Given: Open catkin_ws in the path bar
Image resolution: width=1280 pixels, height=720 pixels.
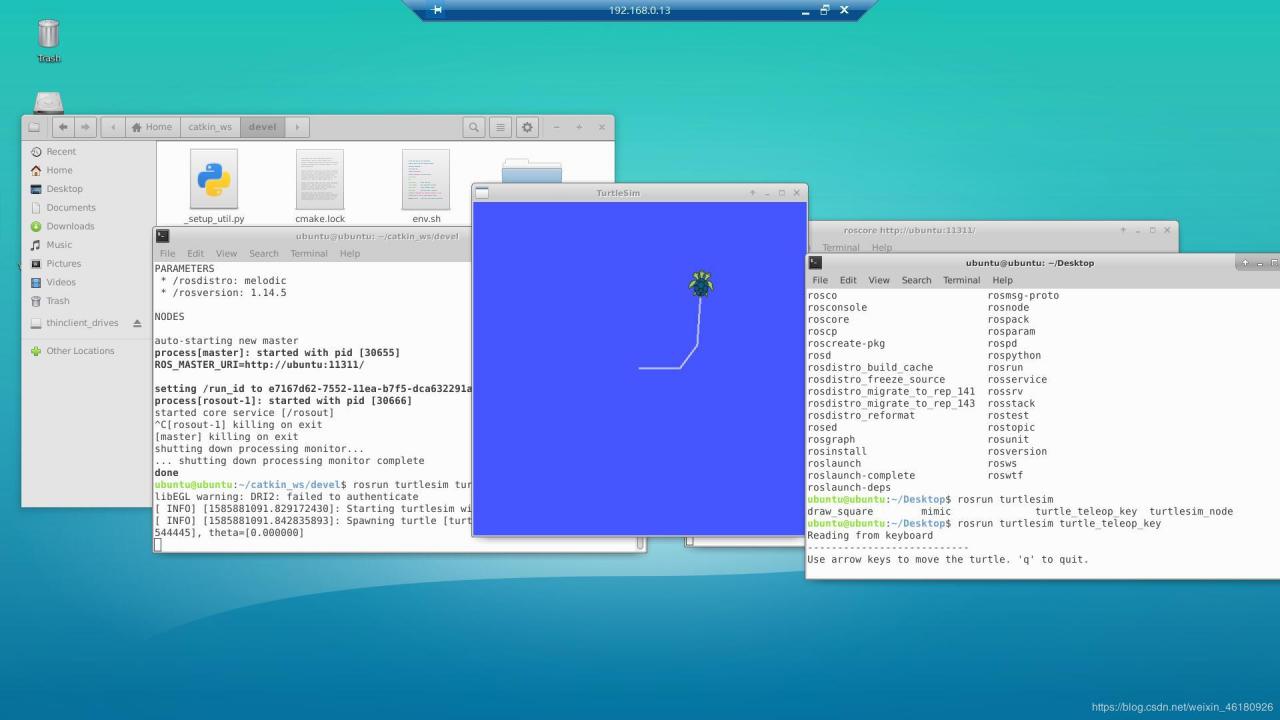Looking at the screenshot, I should coord(210,127).
